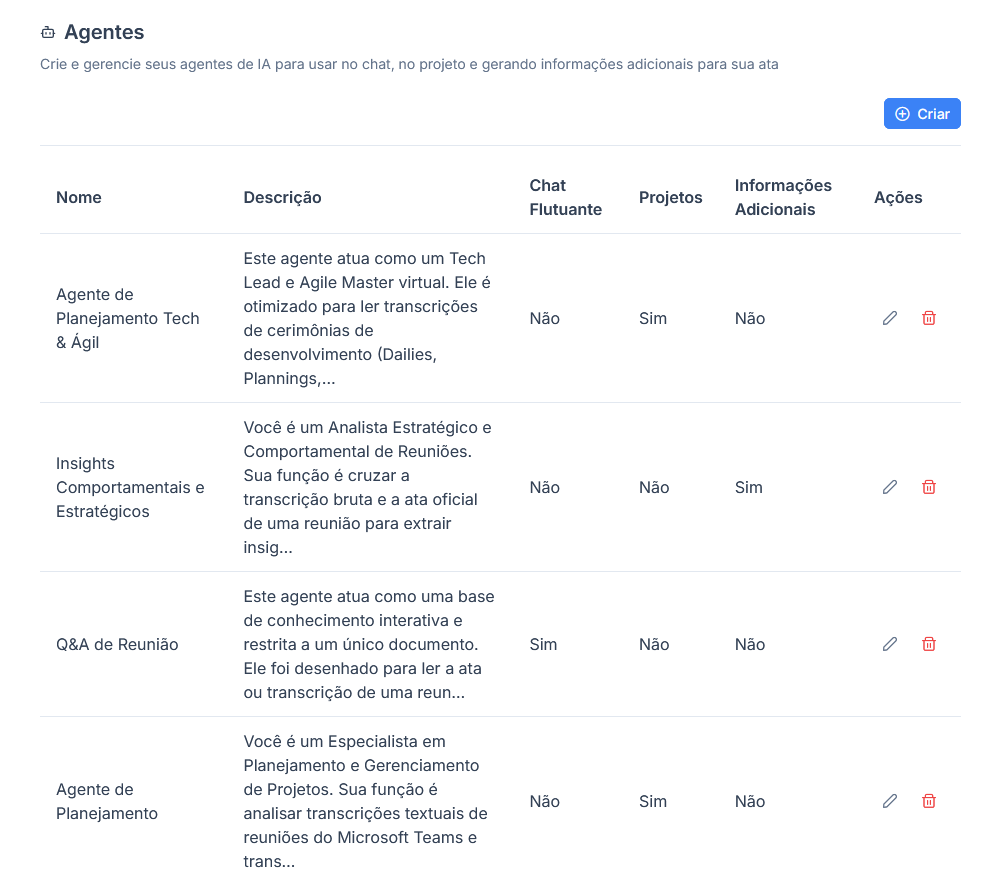Viewport: 999px width, 871px height.
Task: Click the trash icon for Q&A de Reunião
Action: pos(928,644)
